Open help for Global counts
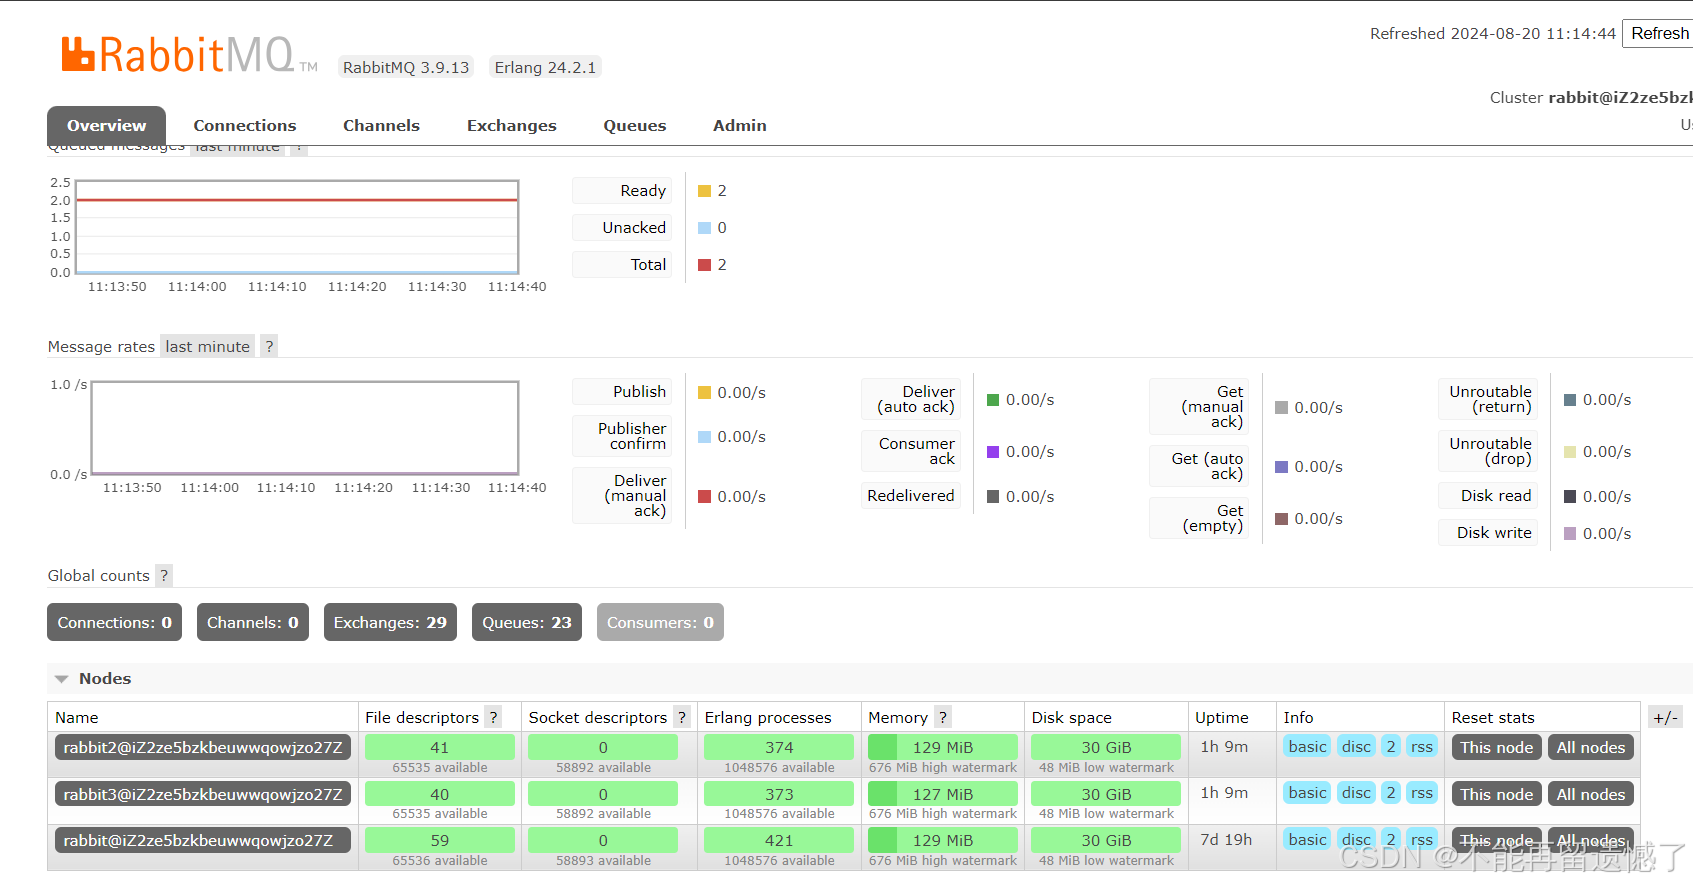The height and width of the screenshot is (887, 1693). (x=164, y=575)
